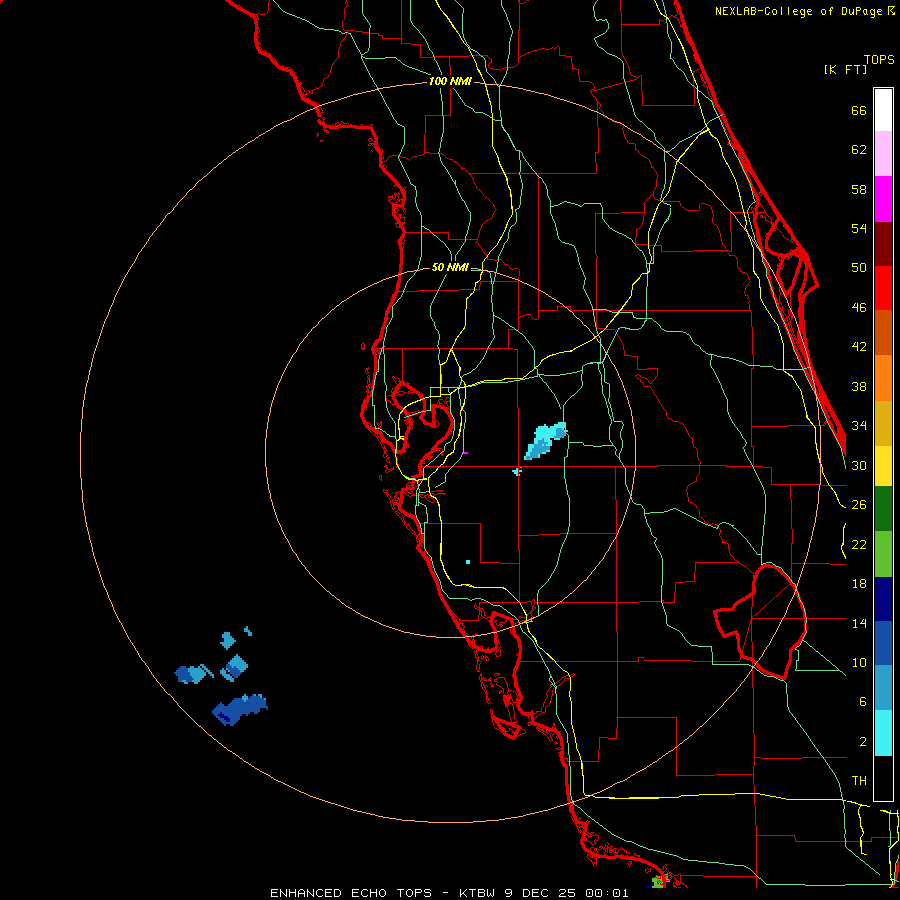The image size is (900, 900).
Task: Select the medium blue legend swatch
Action: coord(883,643)
